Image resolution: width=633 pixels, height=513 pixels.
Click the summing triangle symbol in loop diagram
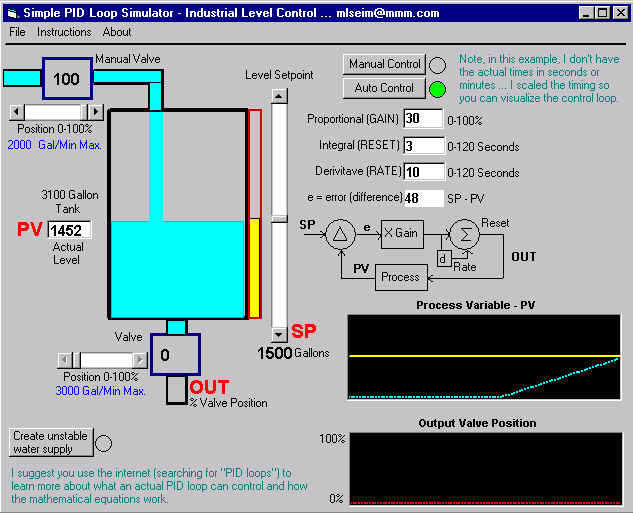click(338, 233)
